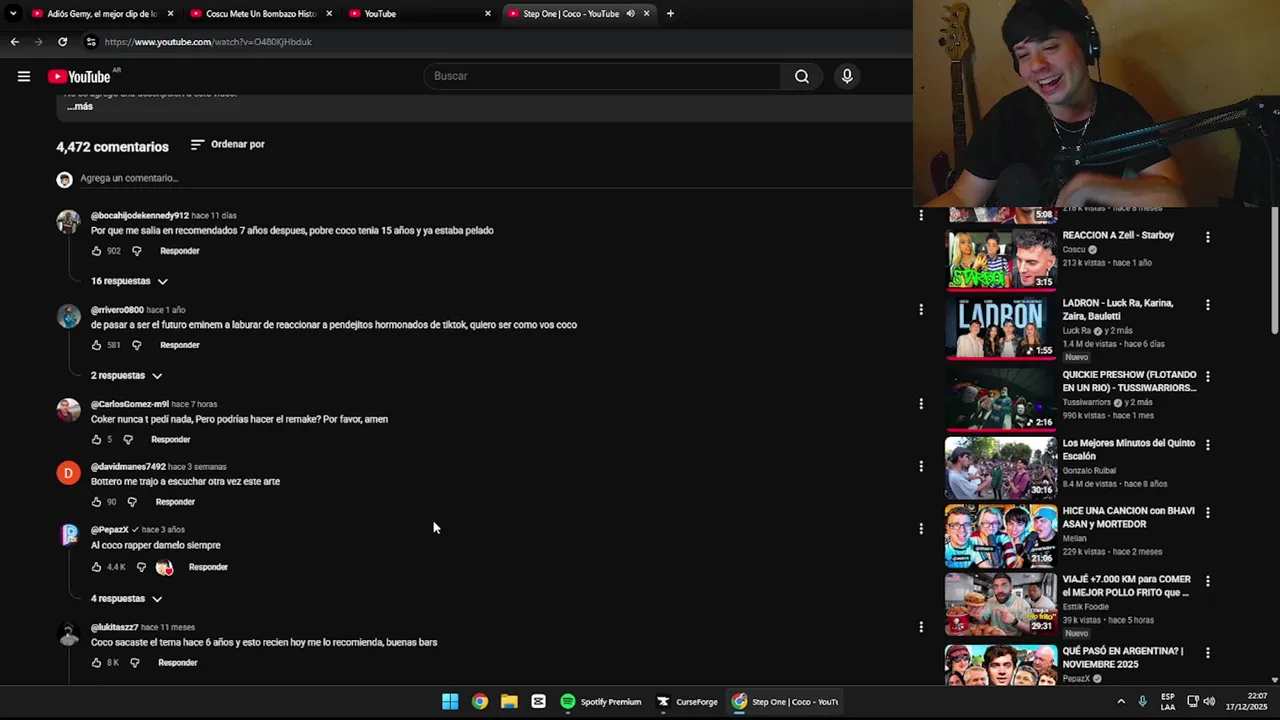Reload the page in browser toolbar
Viewport: 1280px width, 720px height.
62,42
